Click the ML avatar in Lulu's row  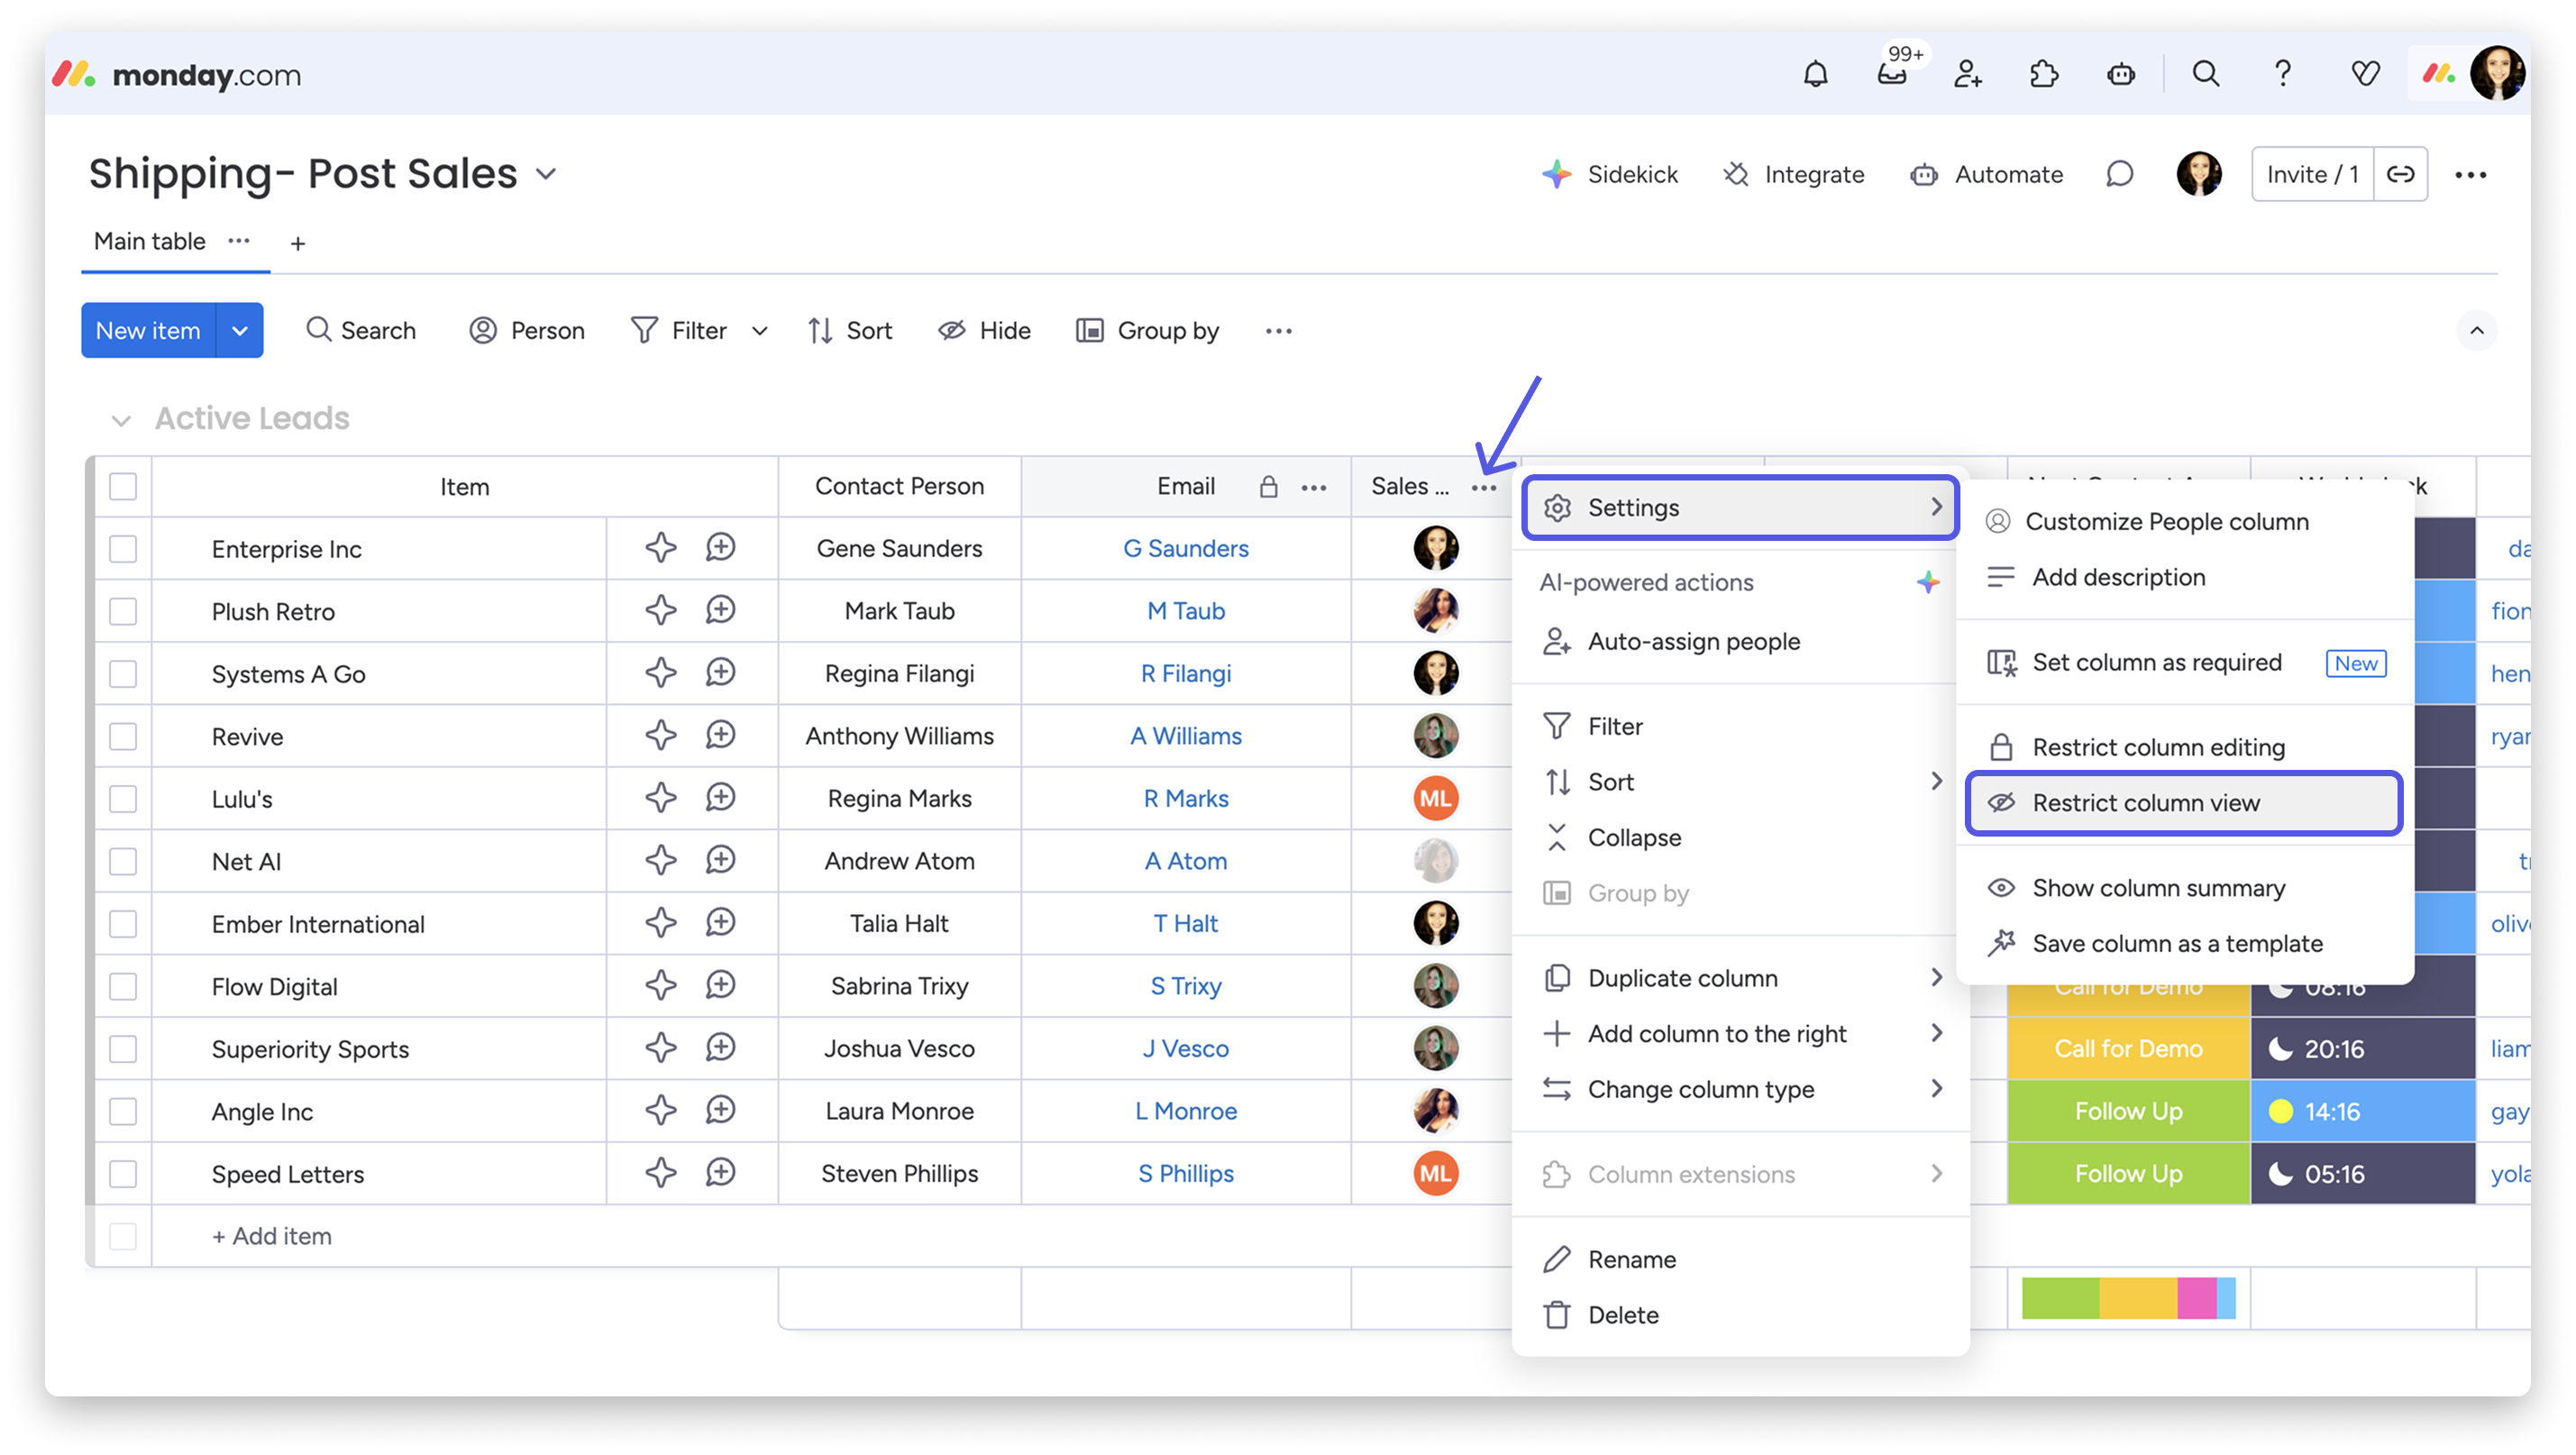click(x=1435, y=798)
